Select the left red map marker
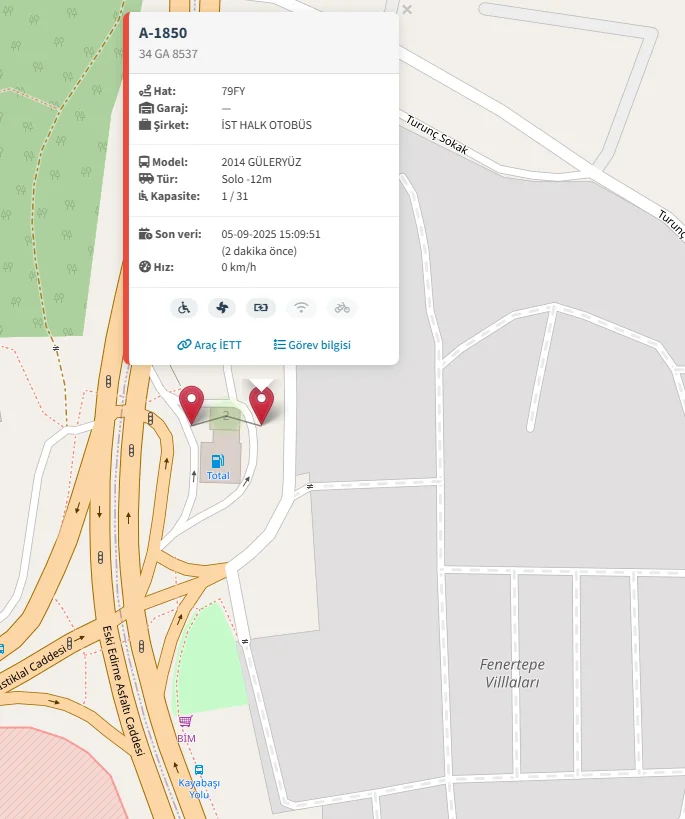 [x=191, y=404]
